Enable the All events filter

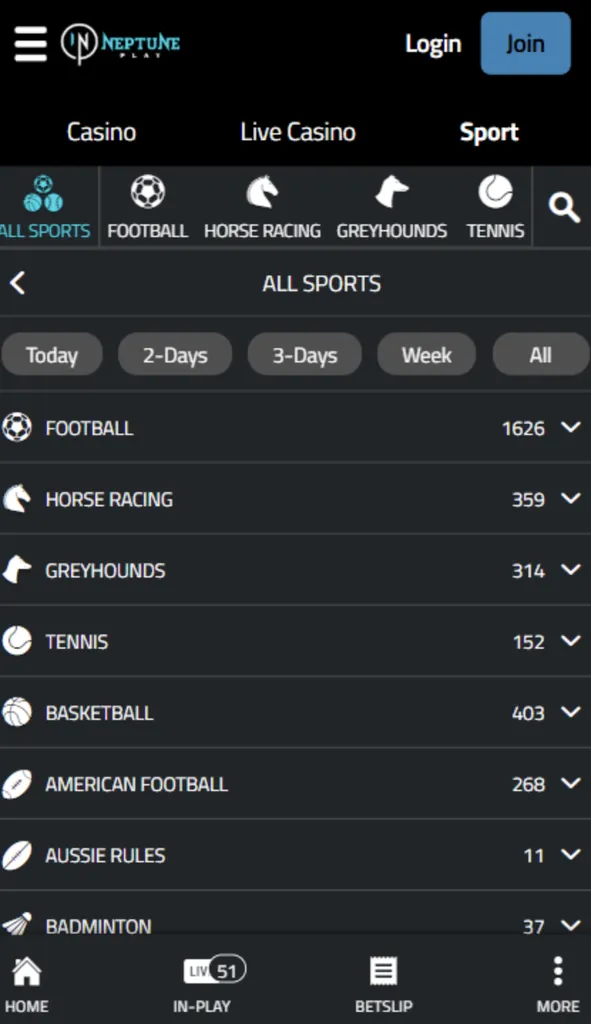point(541,354)
